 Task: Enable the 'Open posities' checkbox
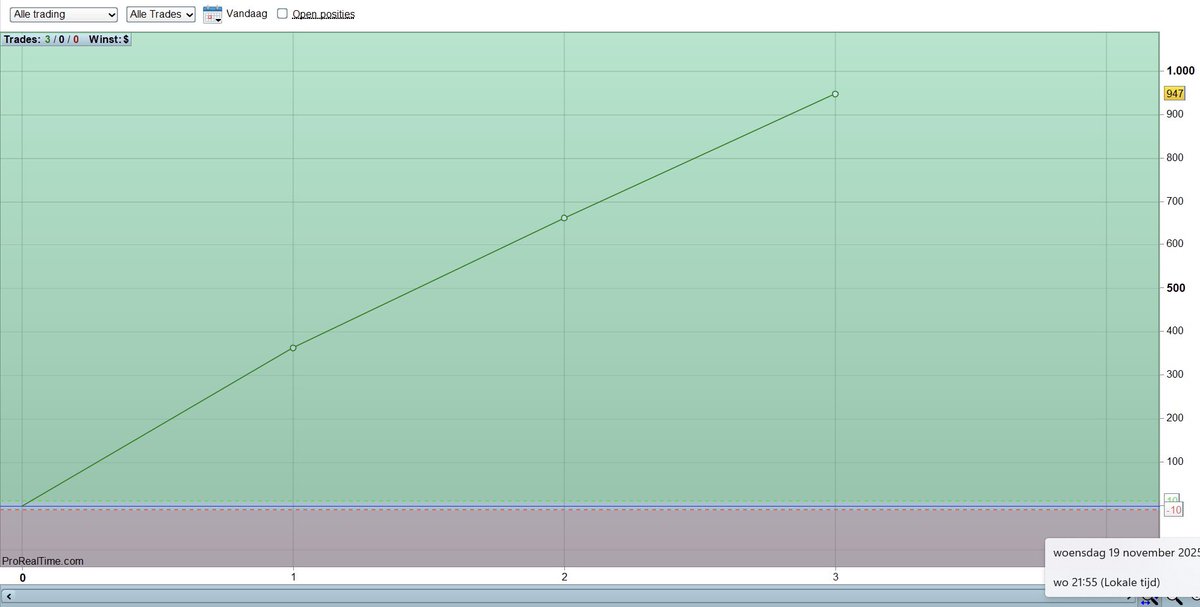(x=282, y=14)
